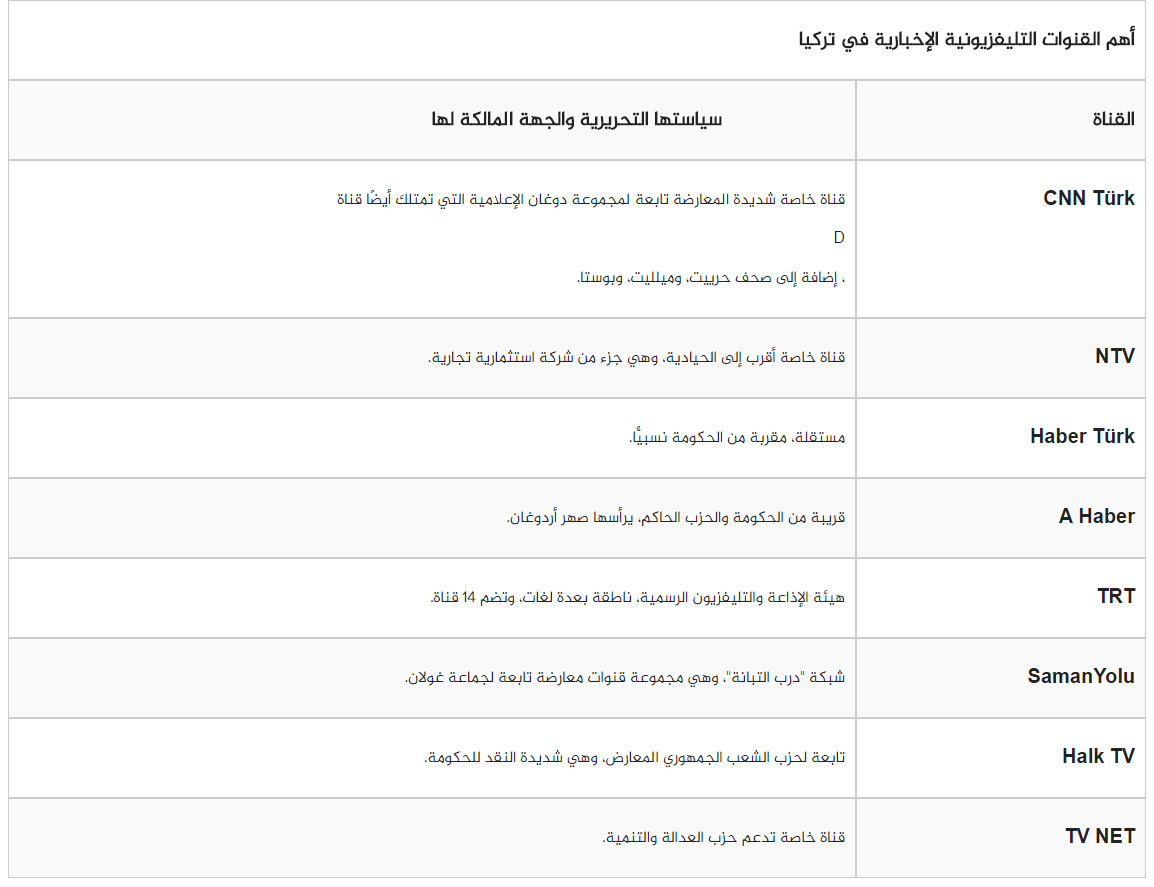Select the TRT channel name cell
The image size is (1154, 887).
pos(1115,596)
